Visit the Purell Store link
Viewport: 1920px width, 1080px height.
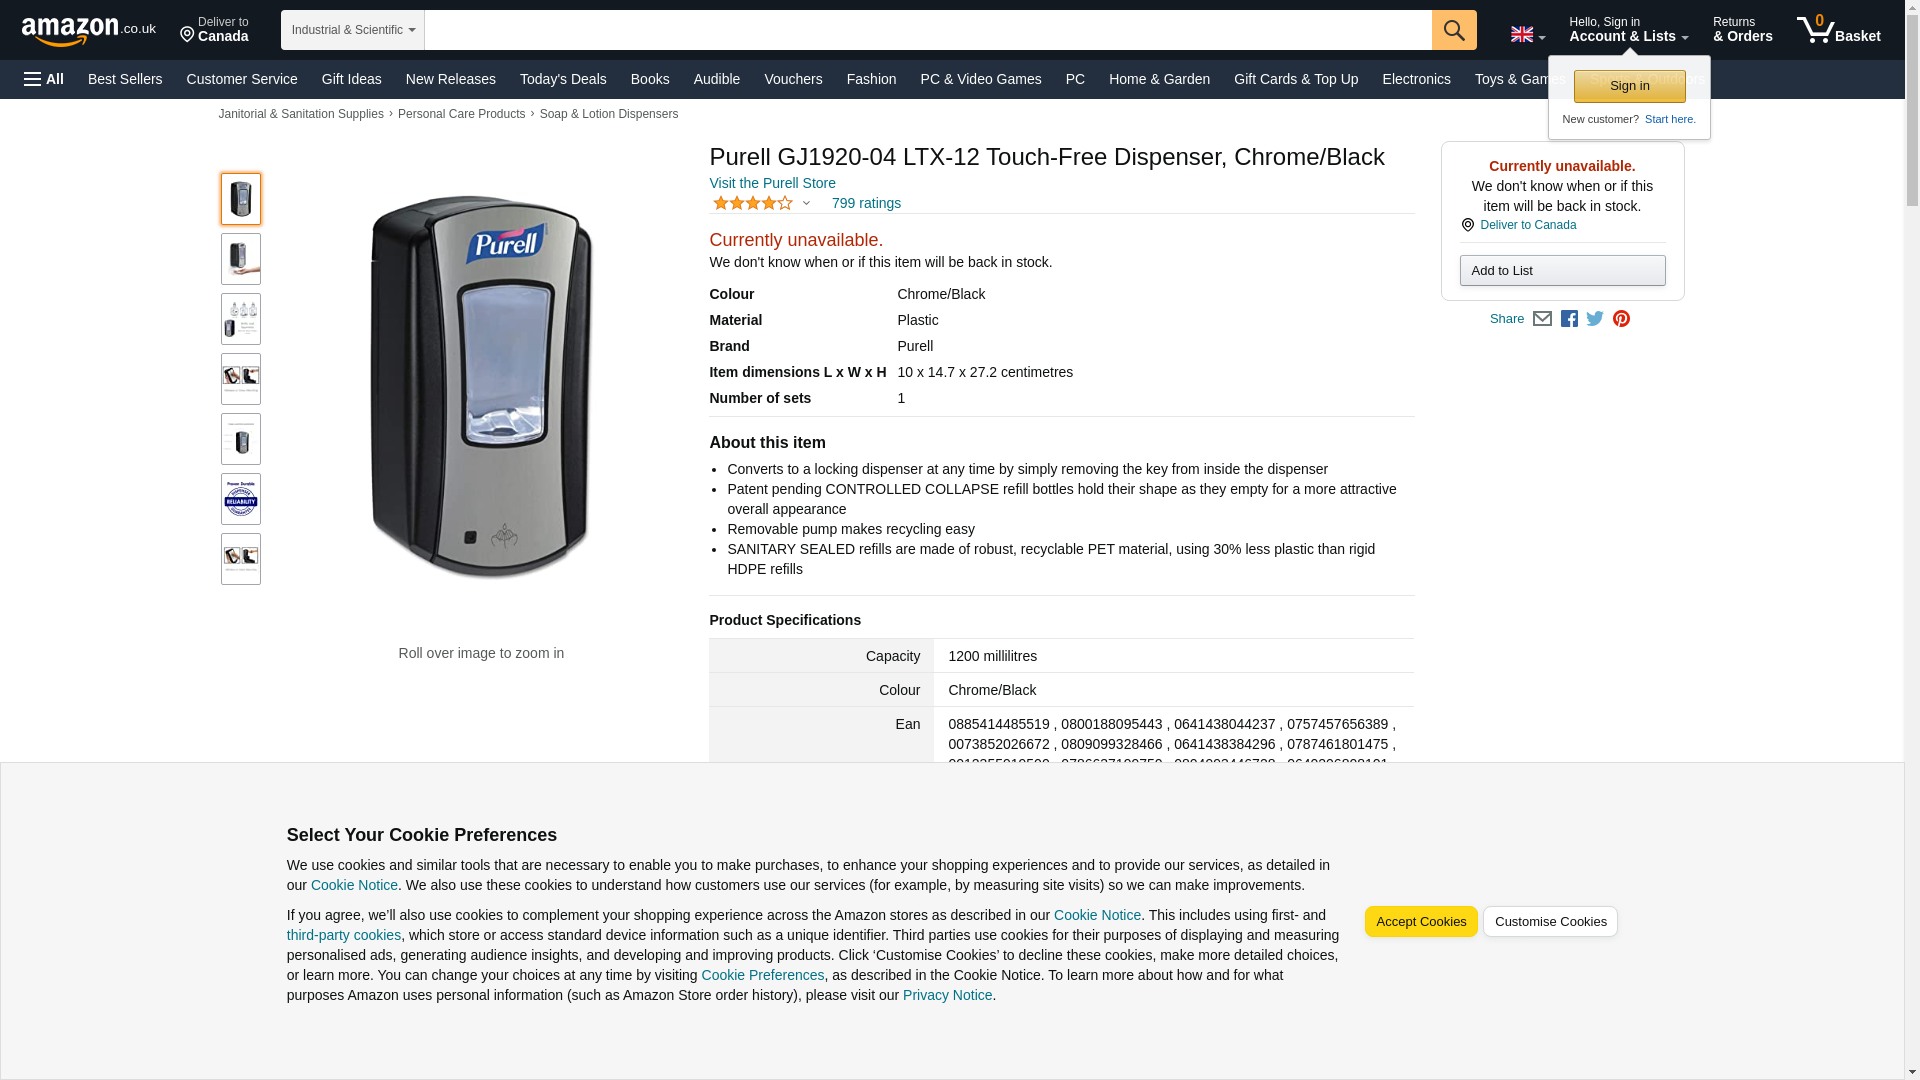click(772, 183)
